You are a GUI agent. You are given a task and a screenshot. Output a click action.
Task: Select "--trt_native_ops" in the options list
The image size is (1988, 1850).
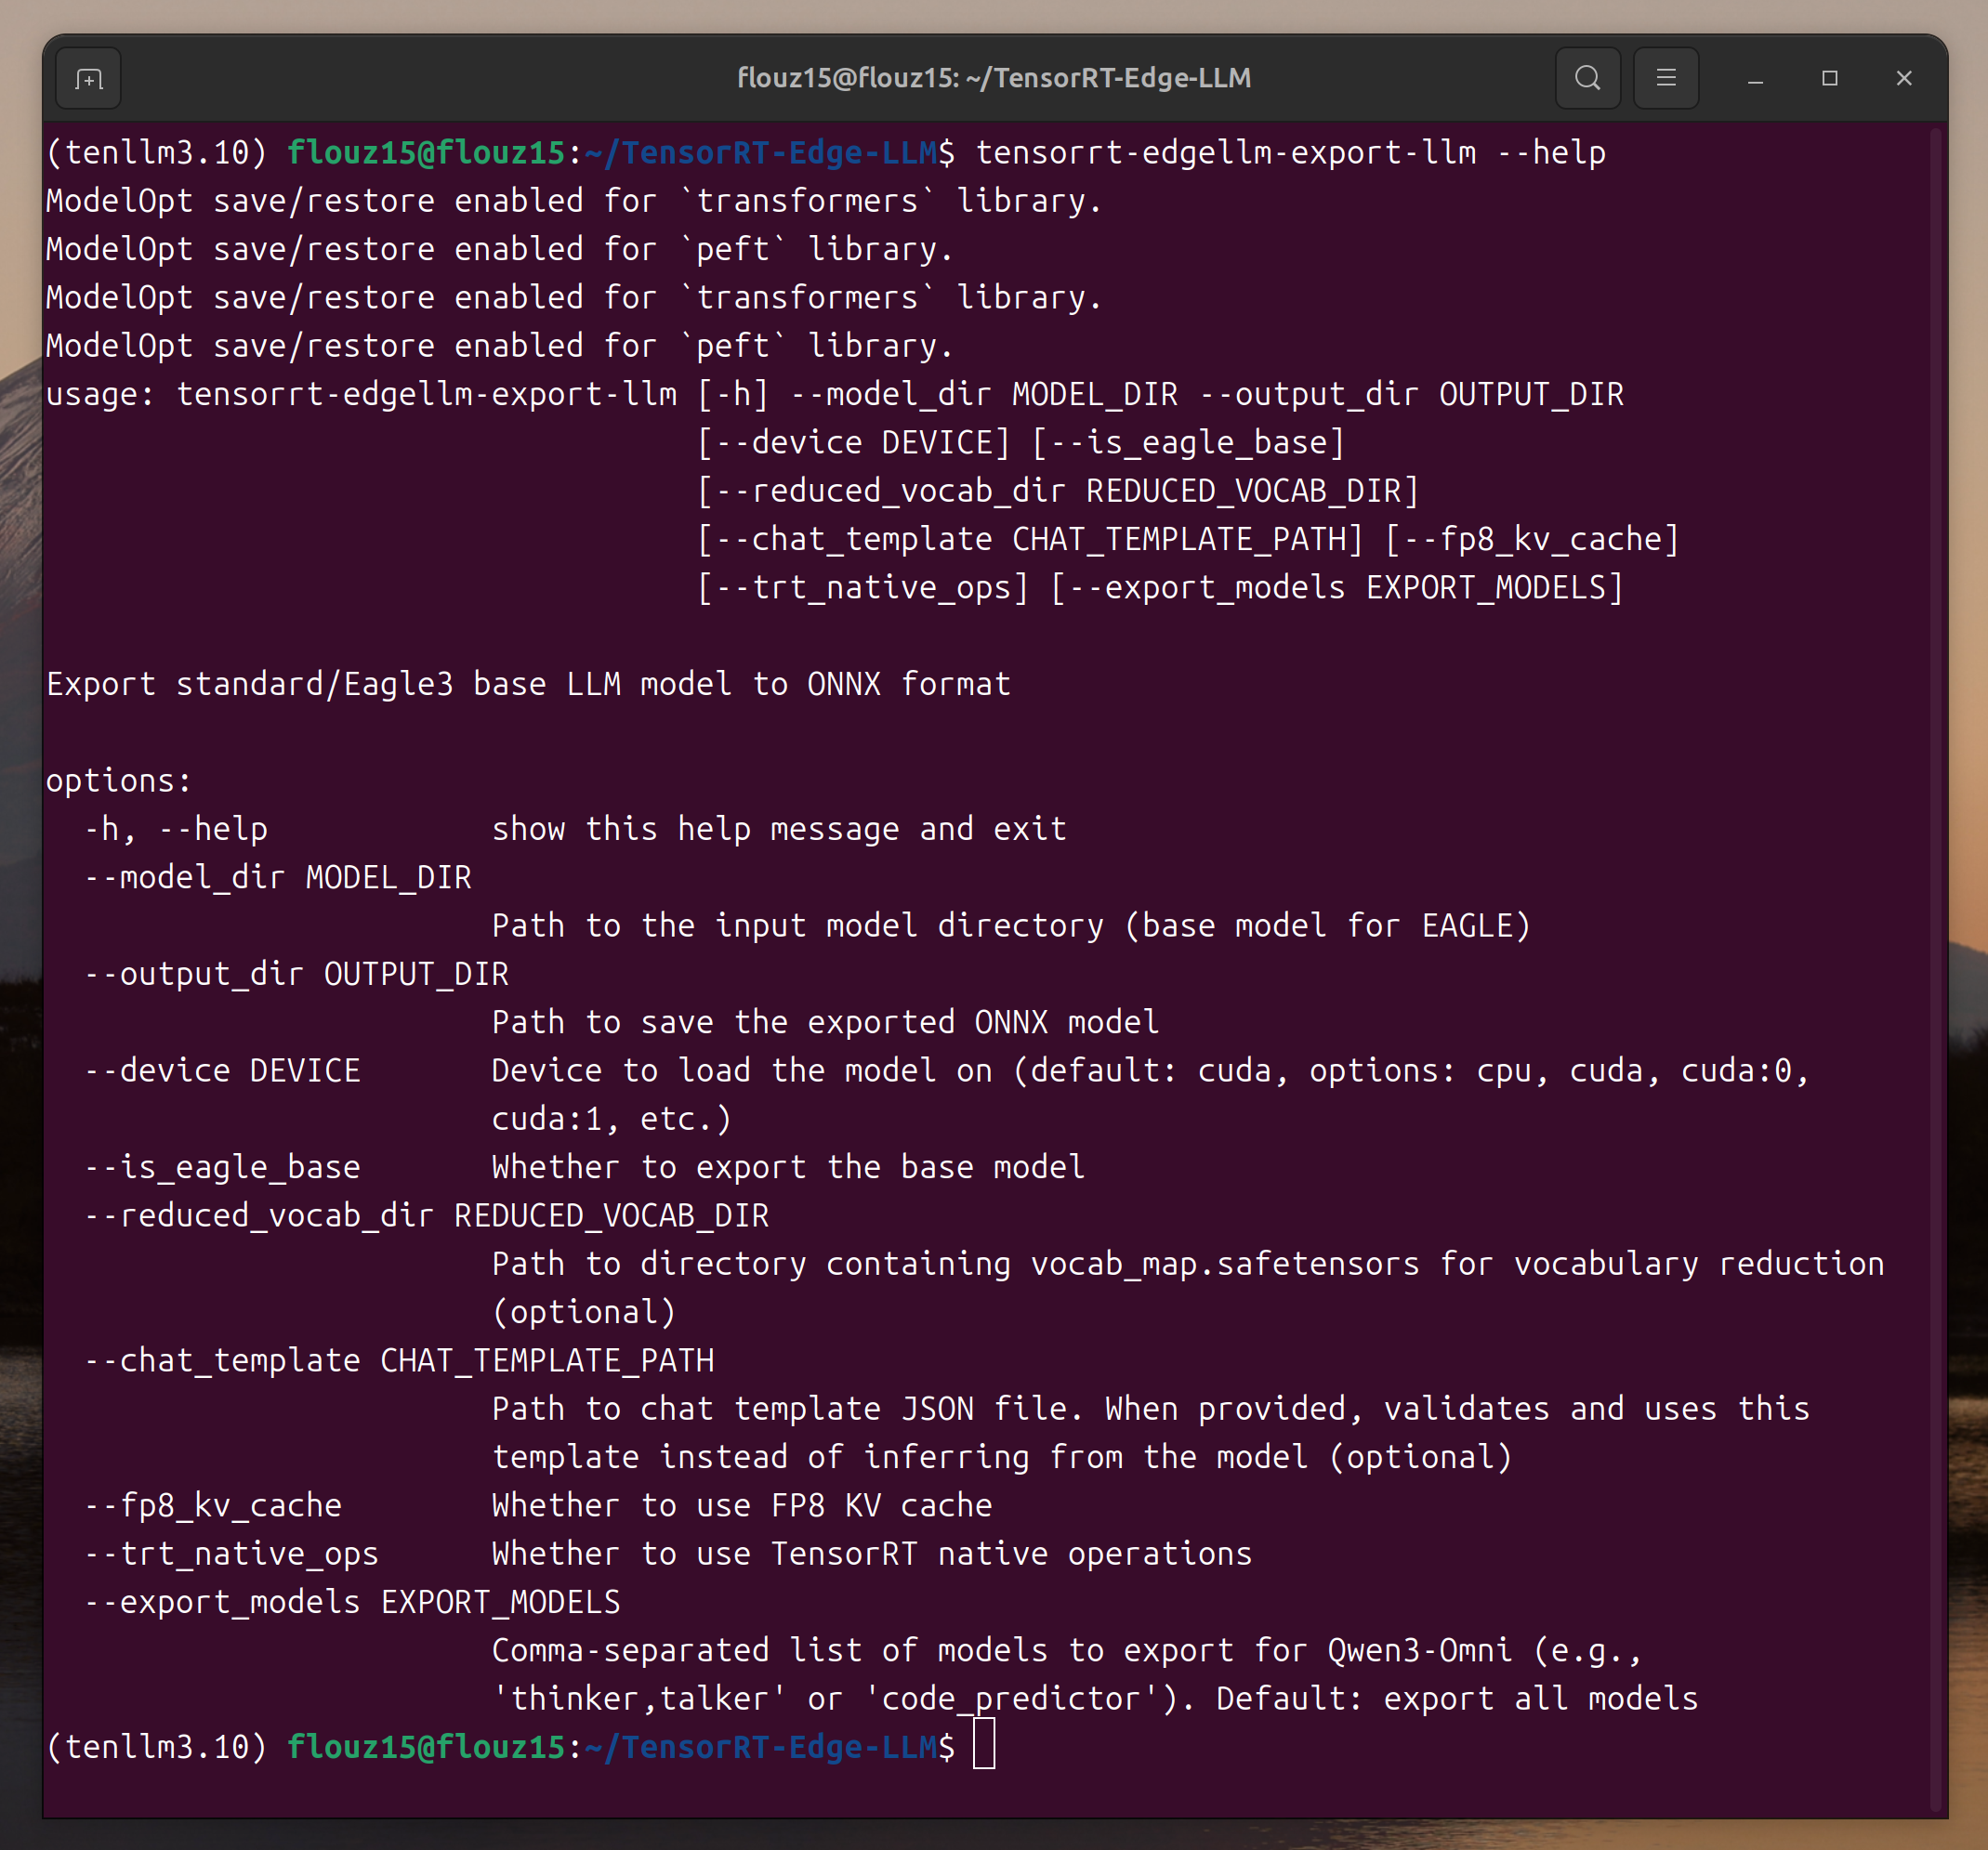point(231,1554)
